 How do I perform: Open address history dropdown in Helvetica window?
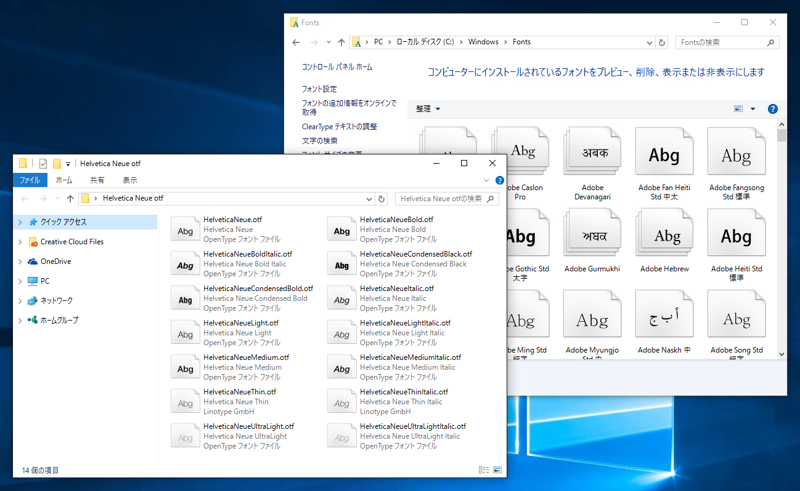[x=369, y=199]
